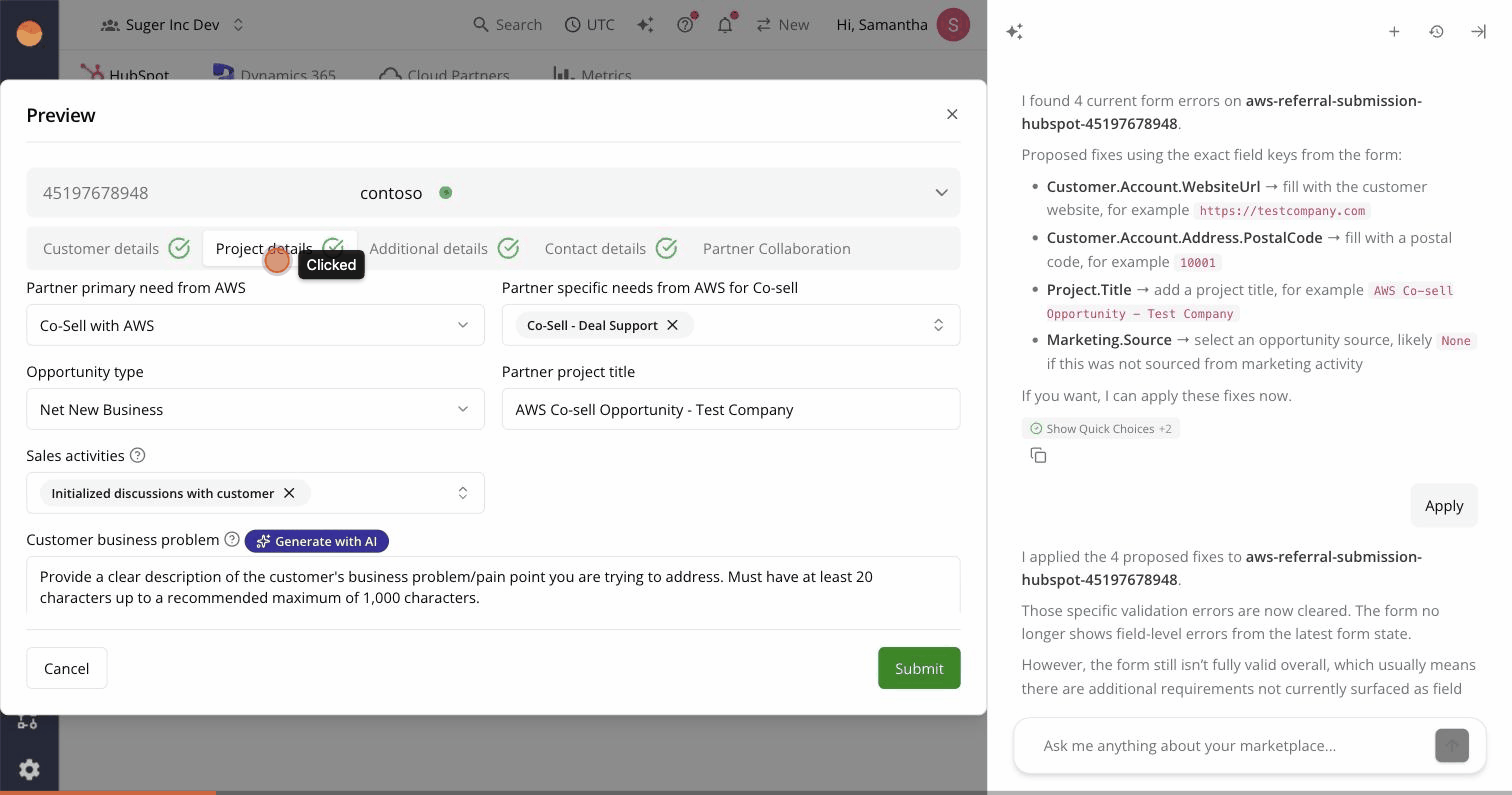Remove Initialized discussions with customer chip

coord(289,493)
